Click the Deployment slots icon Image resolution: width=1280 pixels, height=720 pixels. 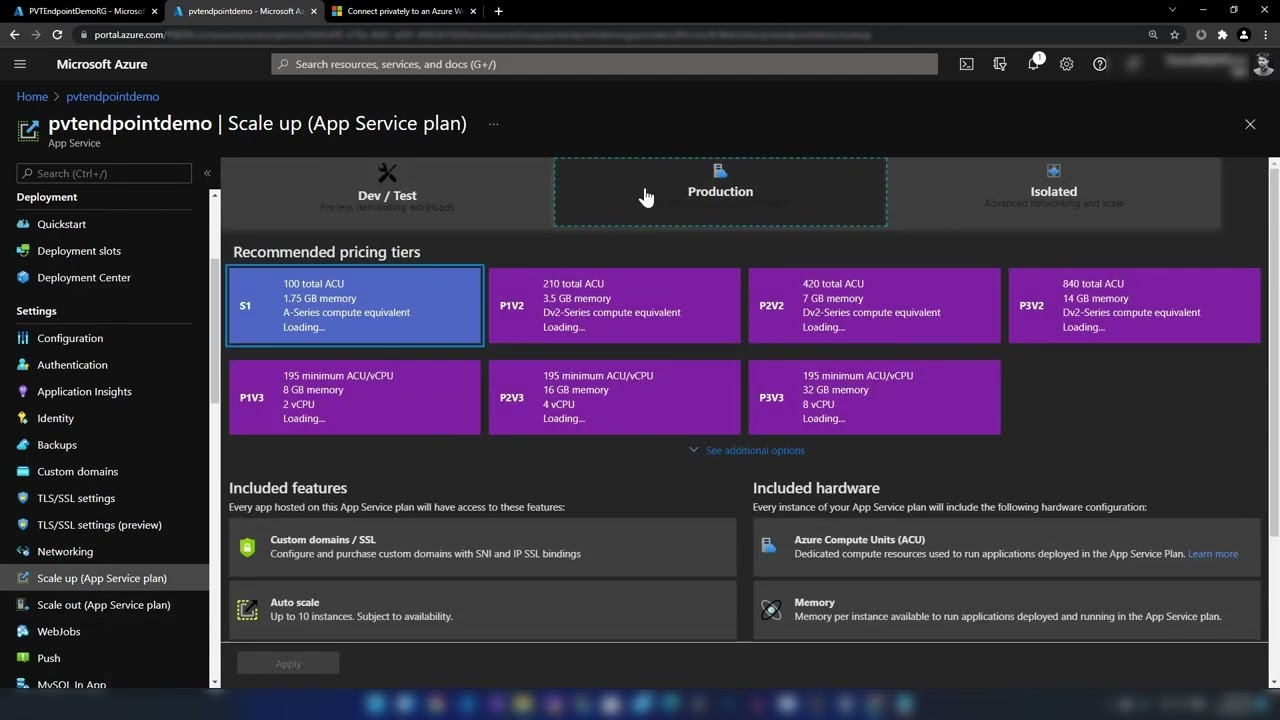coord(24,251)
